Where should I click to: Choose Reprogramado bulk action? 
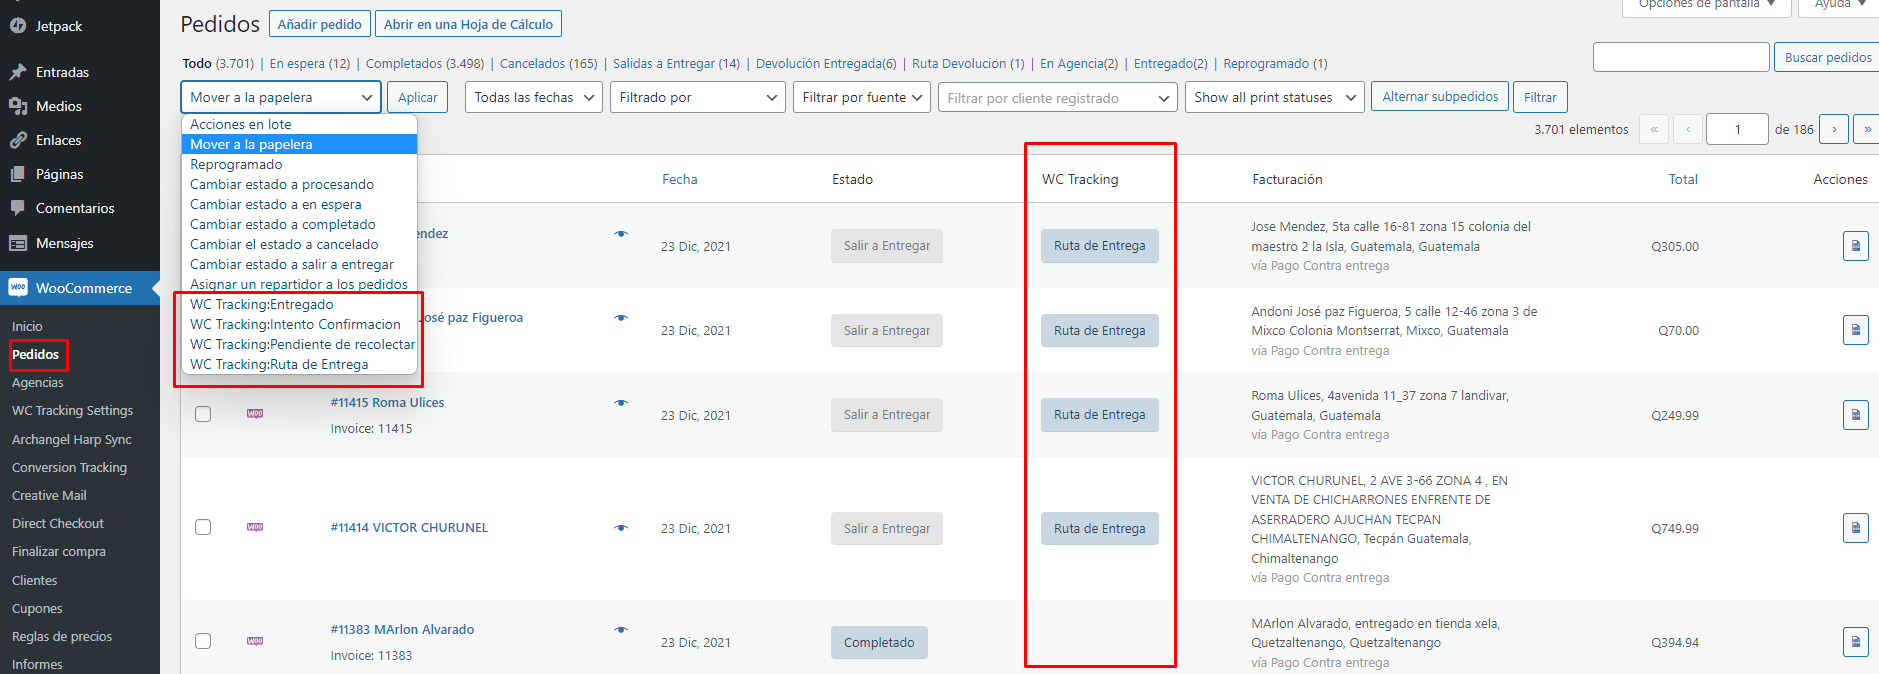[299, 164]
